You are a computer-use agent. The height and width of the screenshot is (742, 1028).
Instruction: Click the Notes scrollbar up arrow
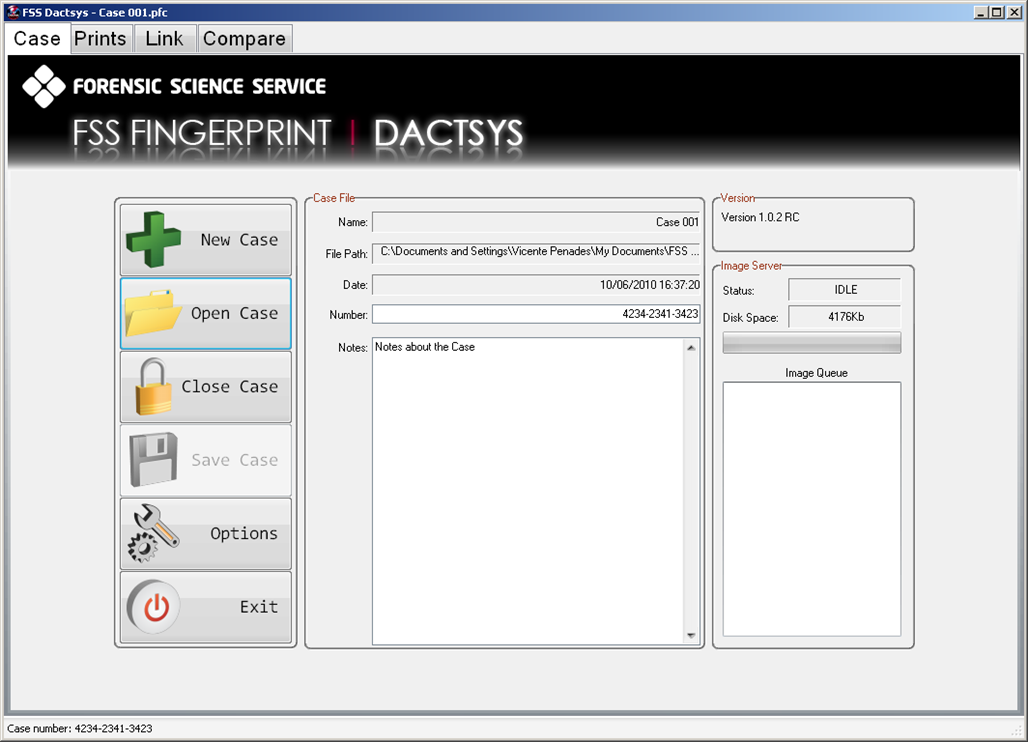pos(691,347)
